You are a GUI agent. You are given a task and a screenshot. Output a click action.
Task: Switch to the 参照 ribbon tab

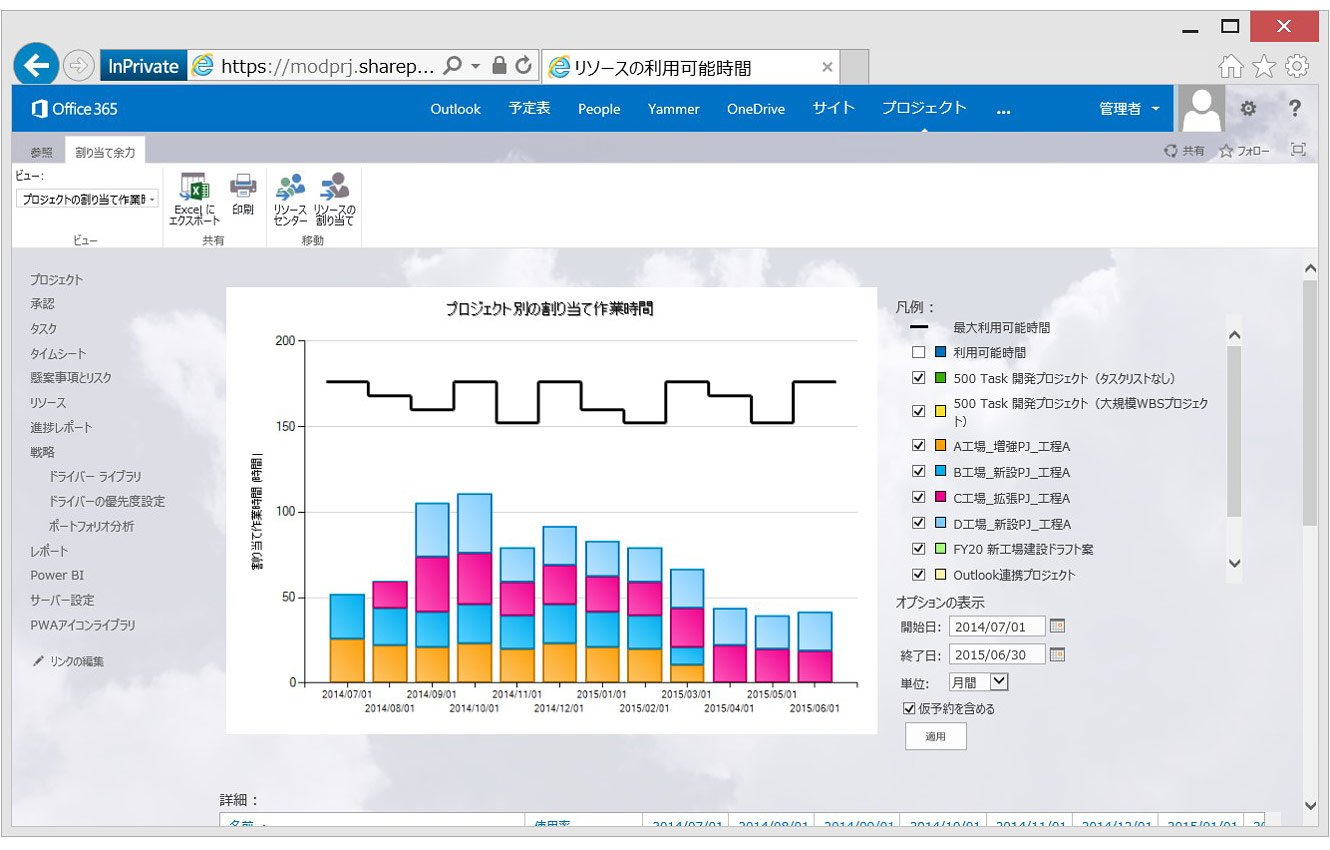[41, 152]
